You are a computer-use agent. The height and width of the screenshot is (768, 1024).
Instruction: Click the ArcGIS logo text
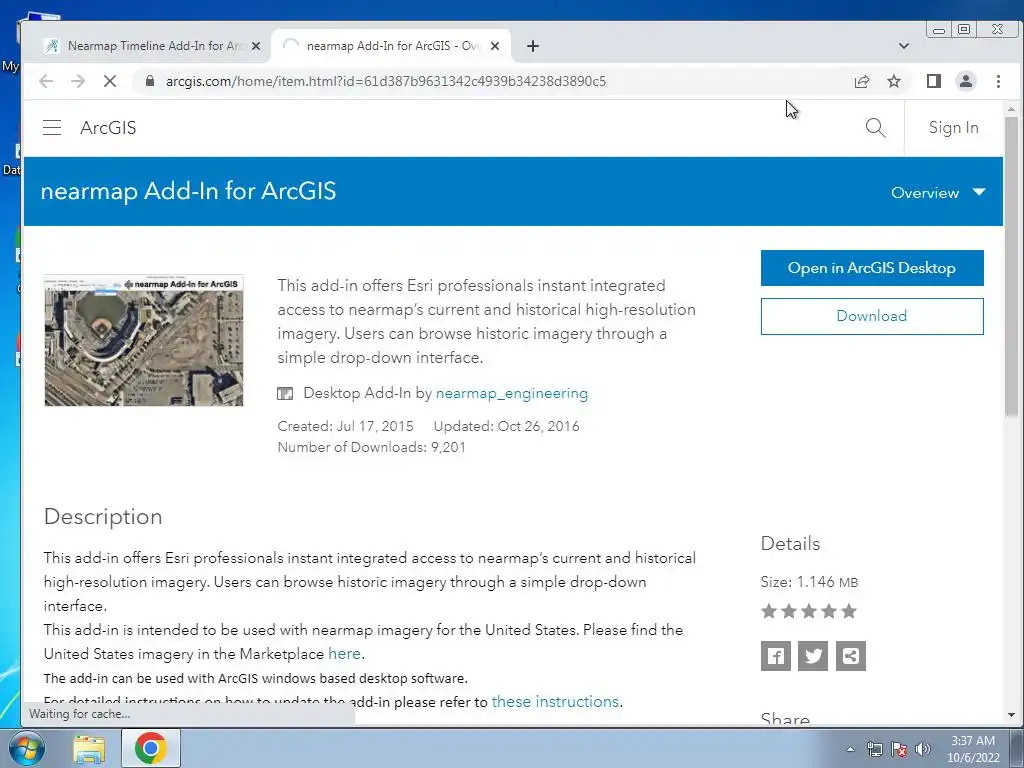(108, 127)
